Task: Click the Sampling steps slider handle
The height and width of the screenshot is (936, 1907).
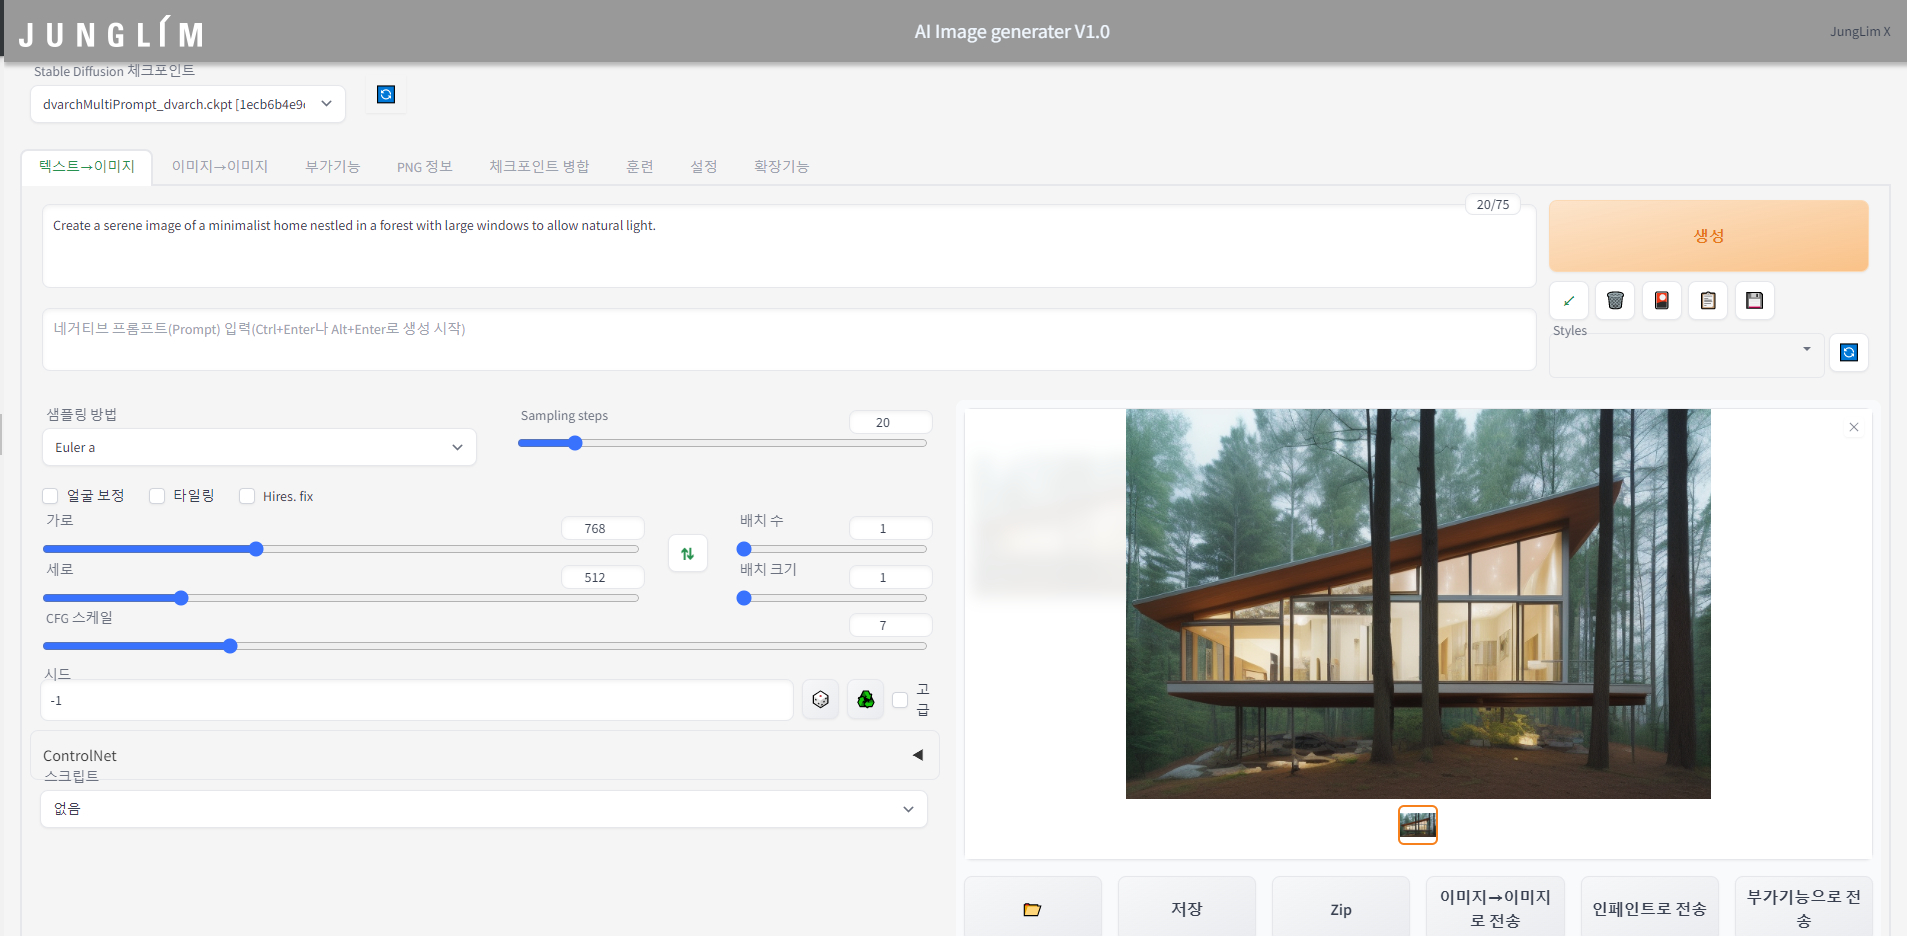Action: [x=575, y=443]
